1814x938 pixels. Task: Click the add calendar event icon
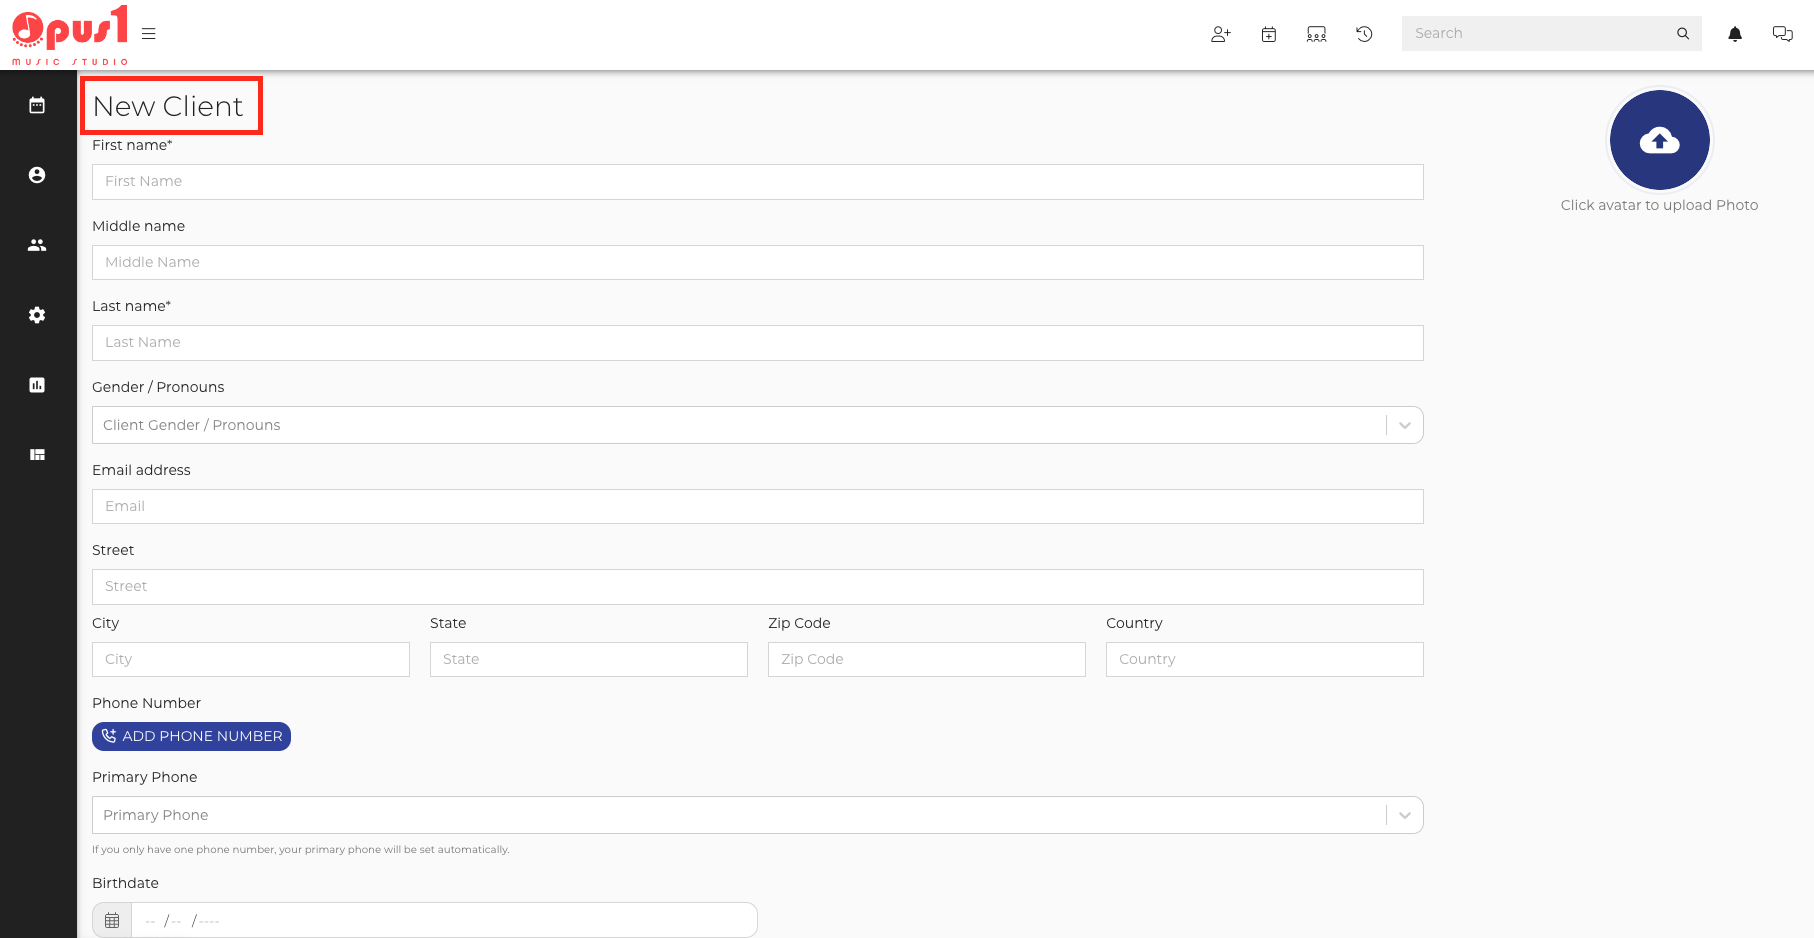(x=1268, y=34)
